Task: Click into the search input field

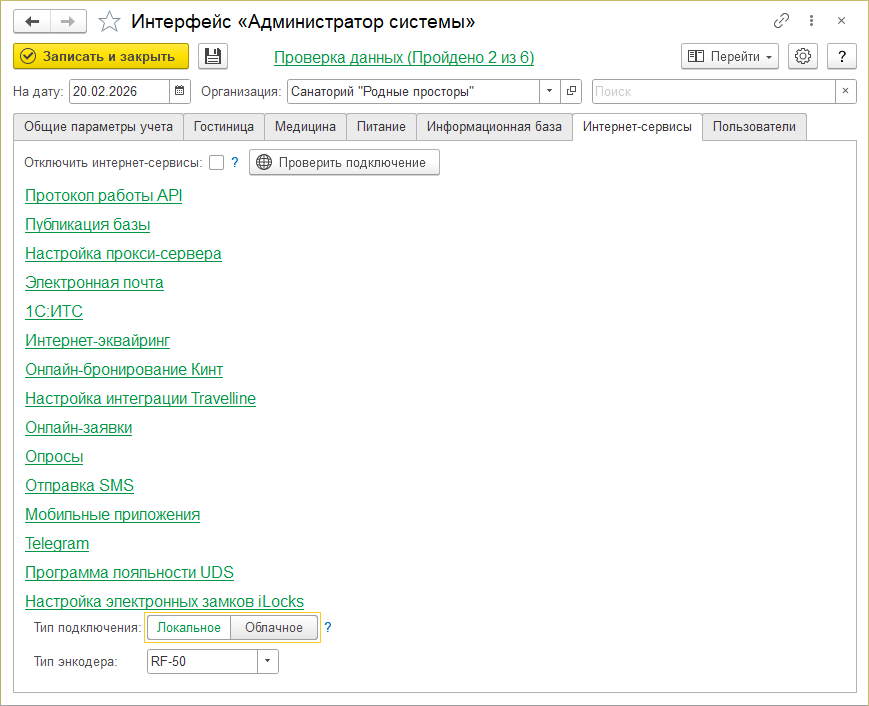Action: (x=712, y=92)
